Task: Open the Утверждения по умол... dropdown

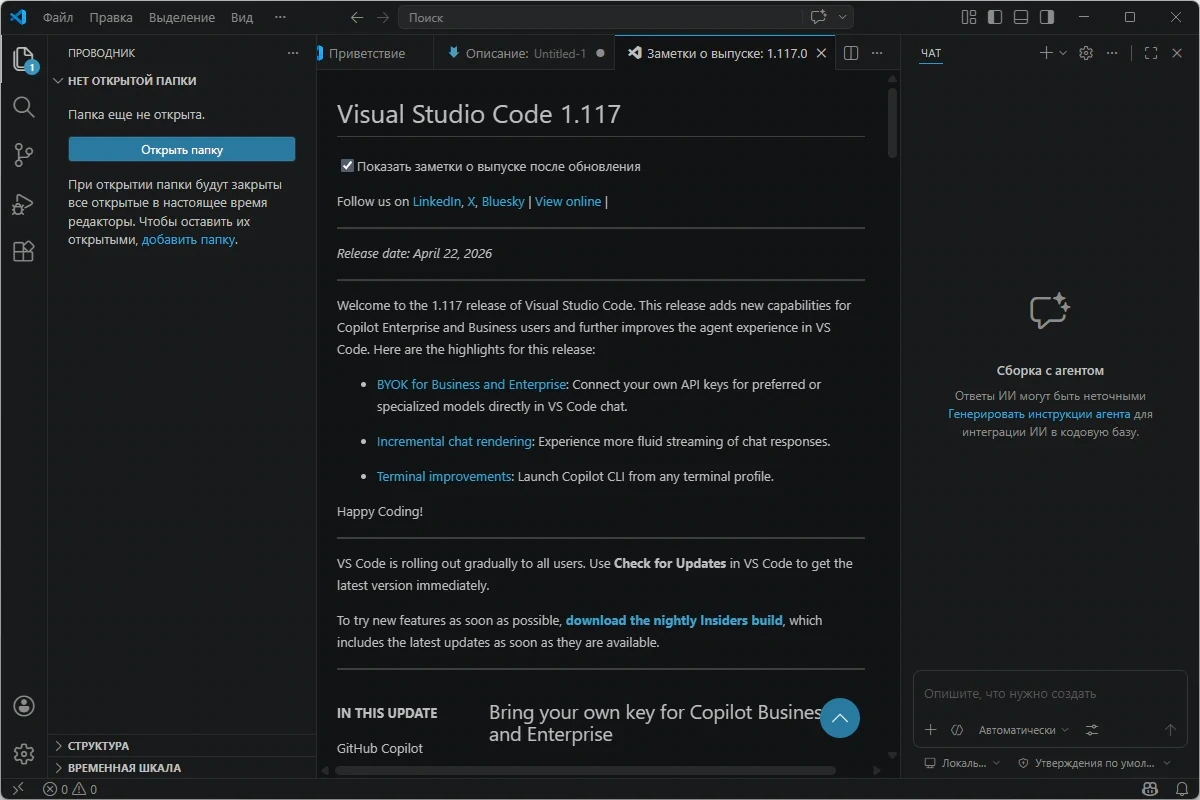Action: click(x=1094, y=763)
